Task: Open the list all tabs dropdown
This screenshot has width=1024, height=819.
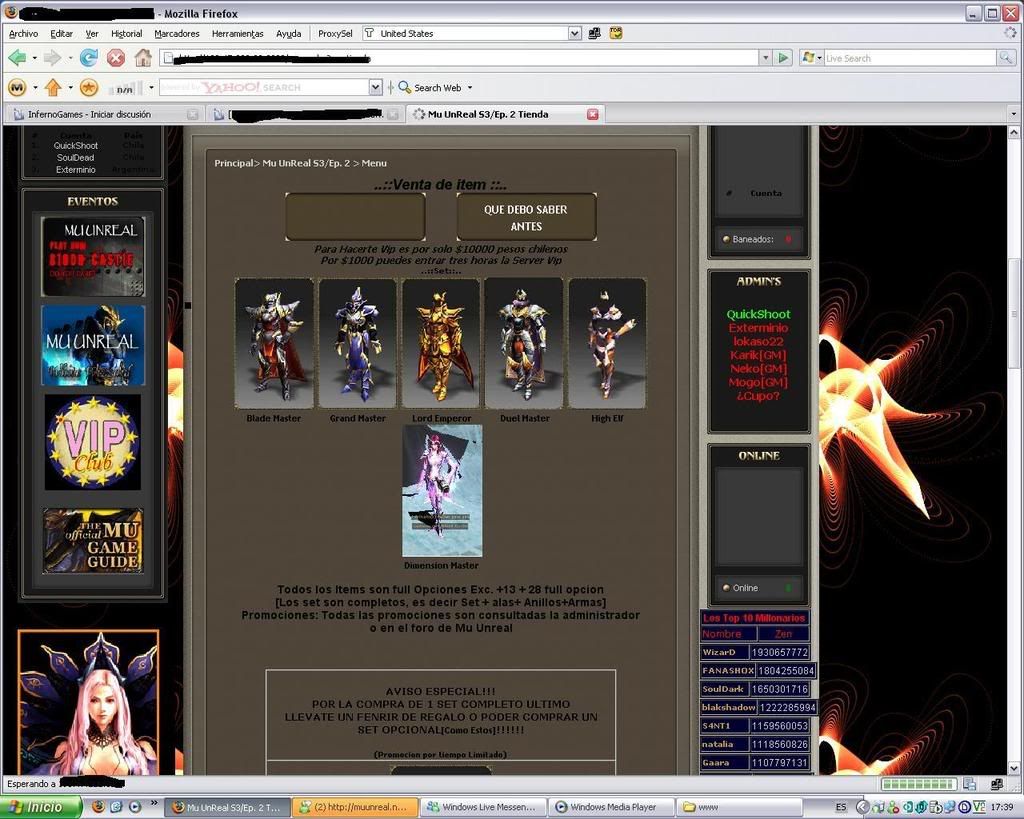Action: [x=1014, y=114]
